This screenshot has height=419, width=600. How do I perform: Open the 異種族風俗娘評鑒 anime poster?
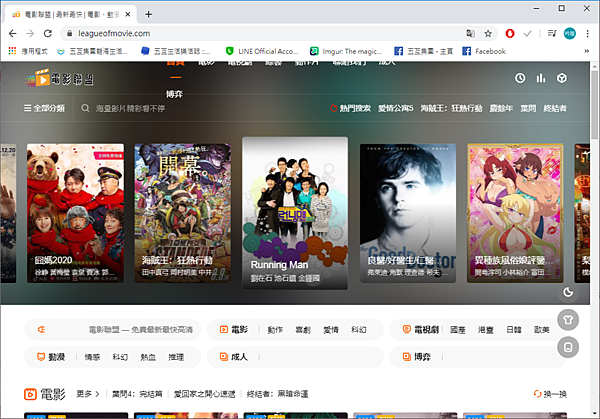(515, 213)
